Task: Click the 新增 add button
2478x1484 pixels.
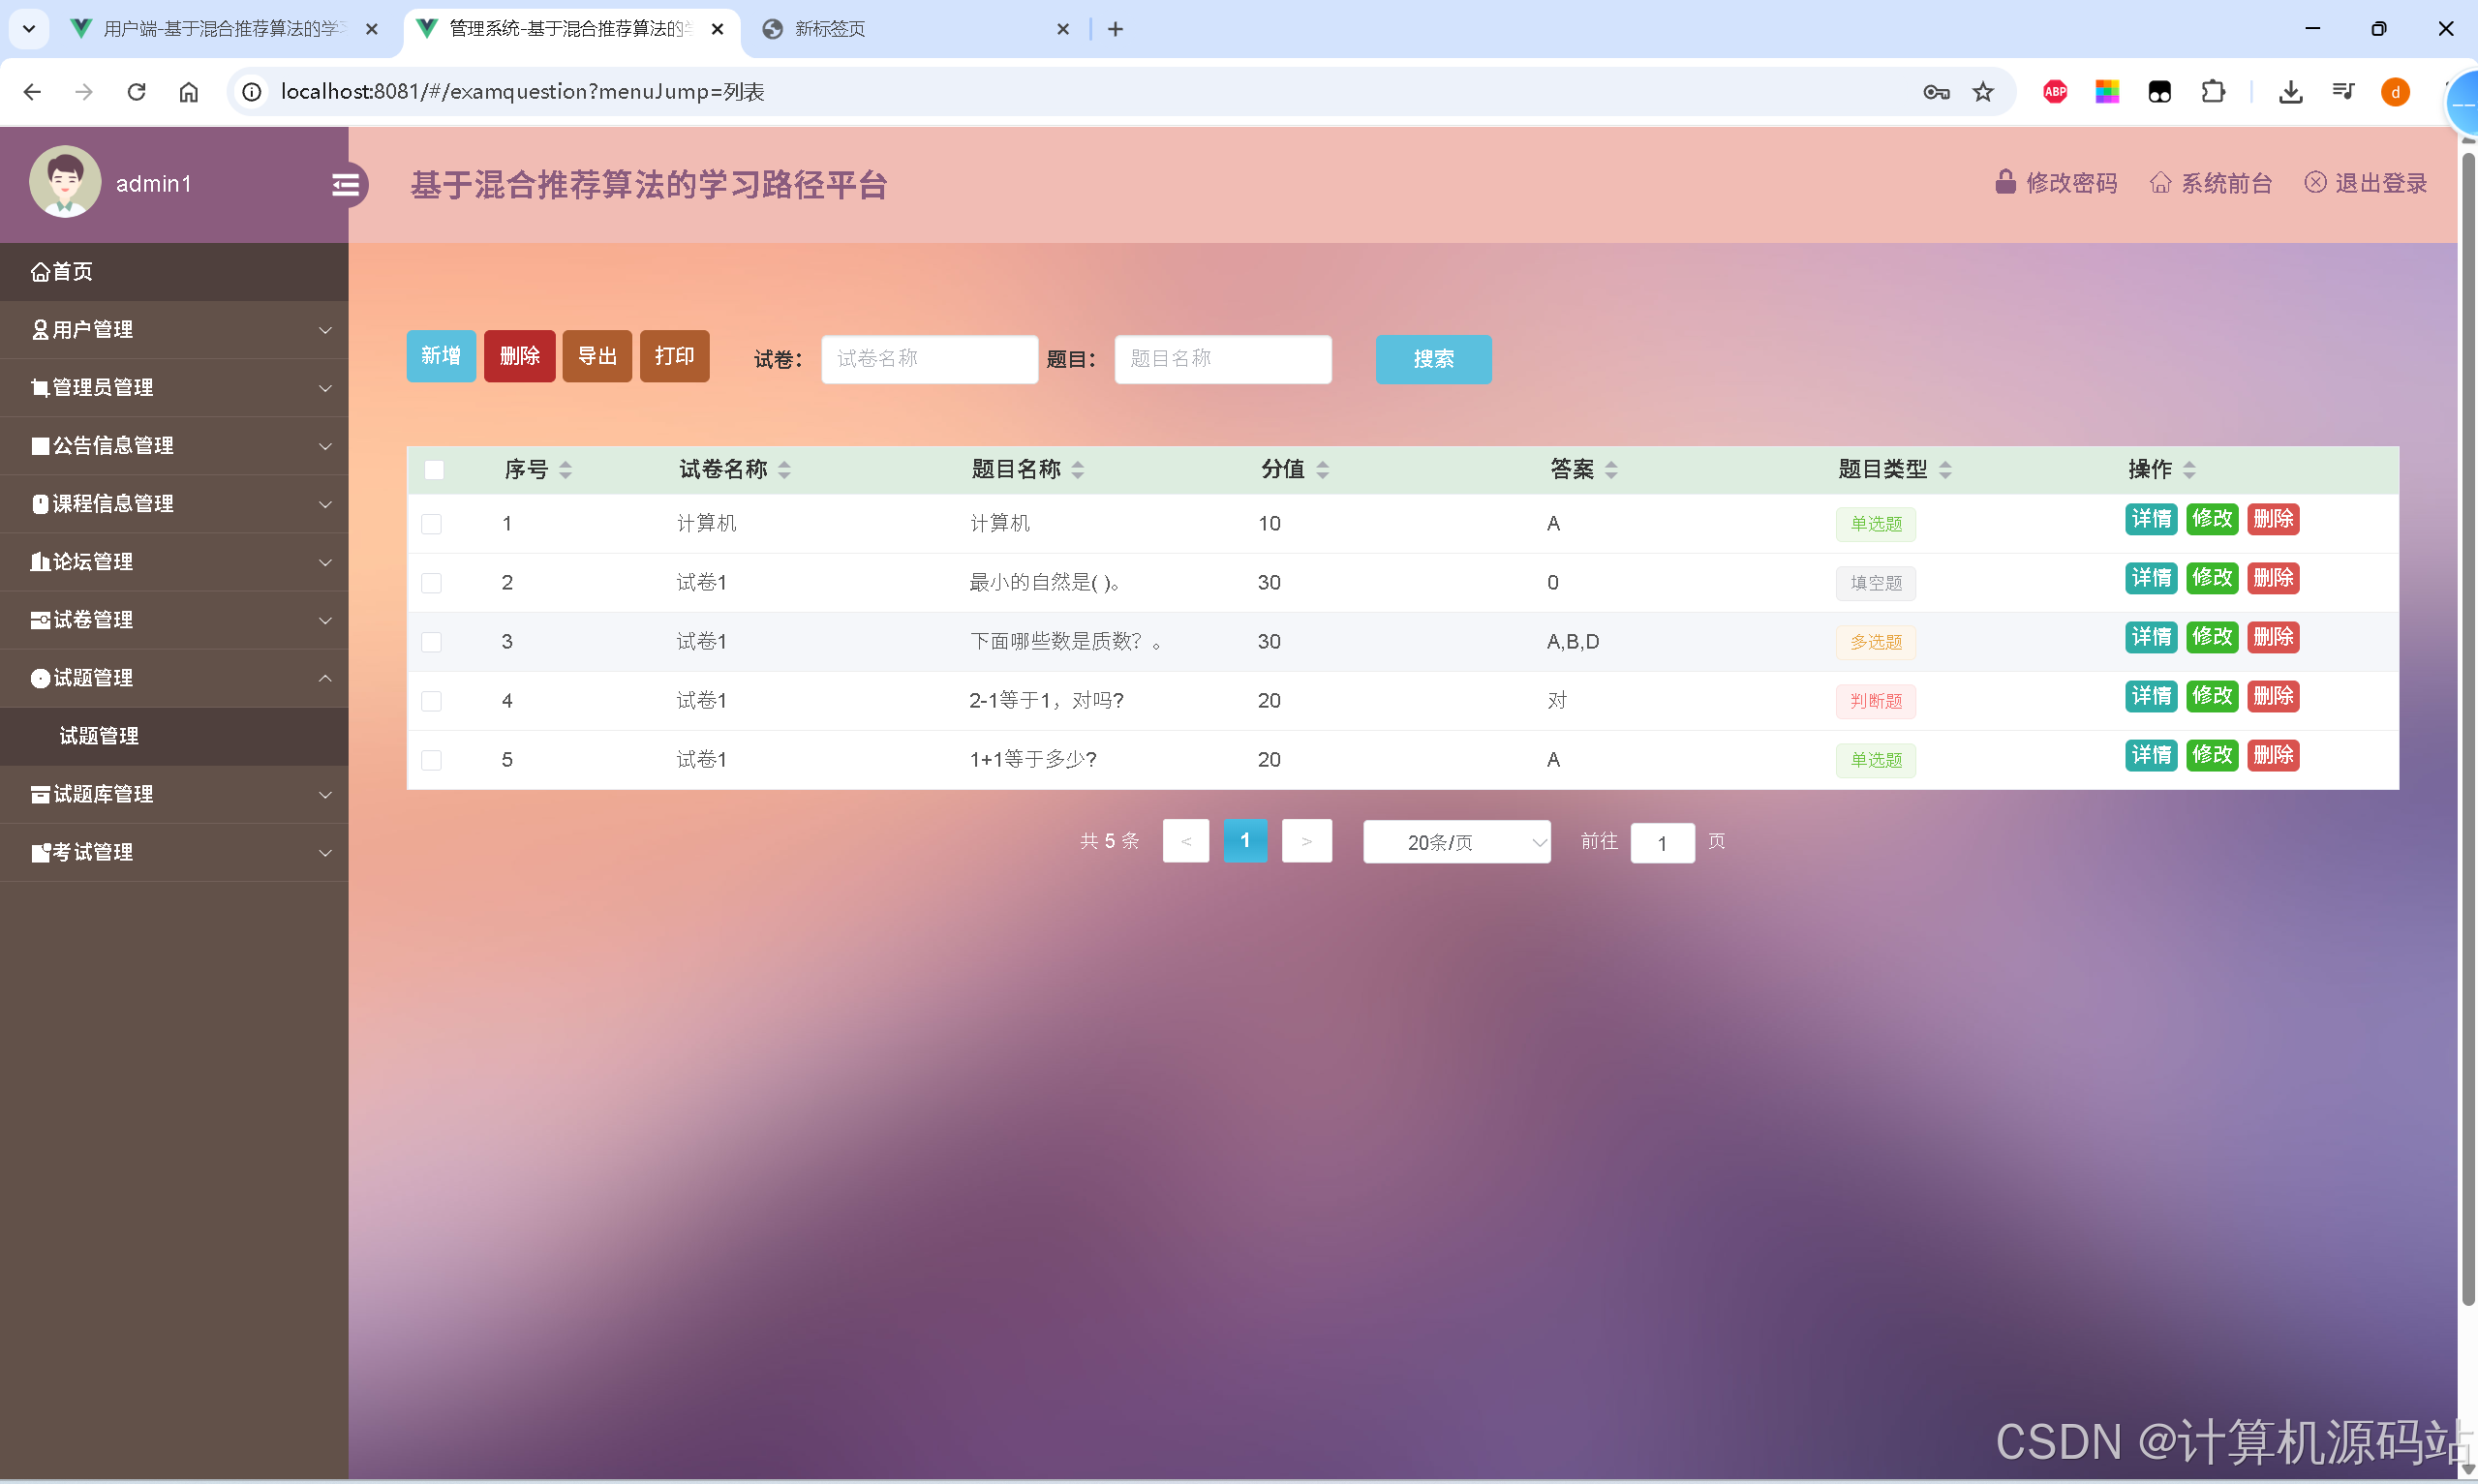Action: coord(440,355)
